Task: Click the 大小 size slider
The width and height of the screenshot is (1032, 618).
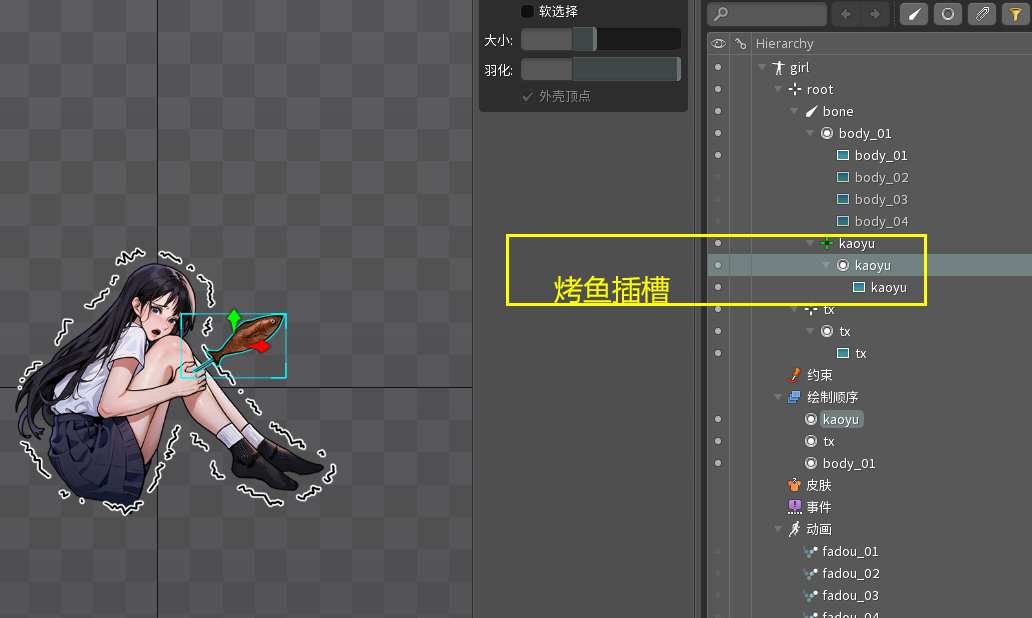Action: (x=600, y=40)
